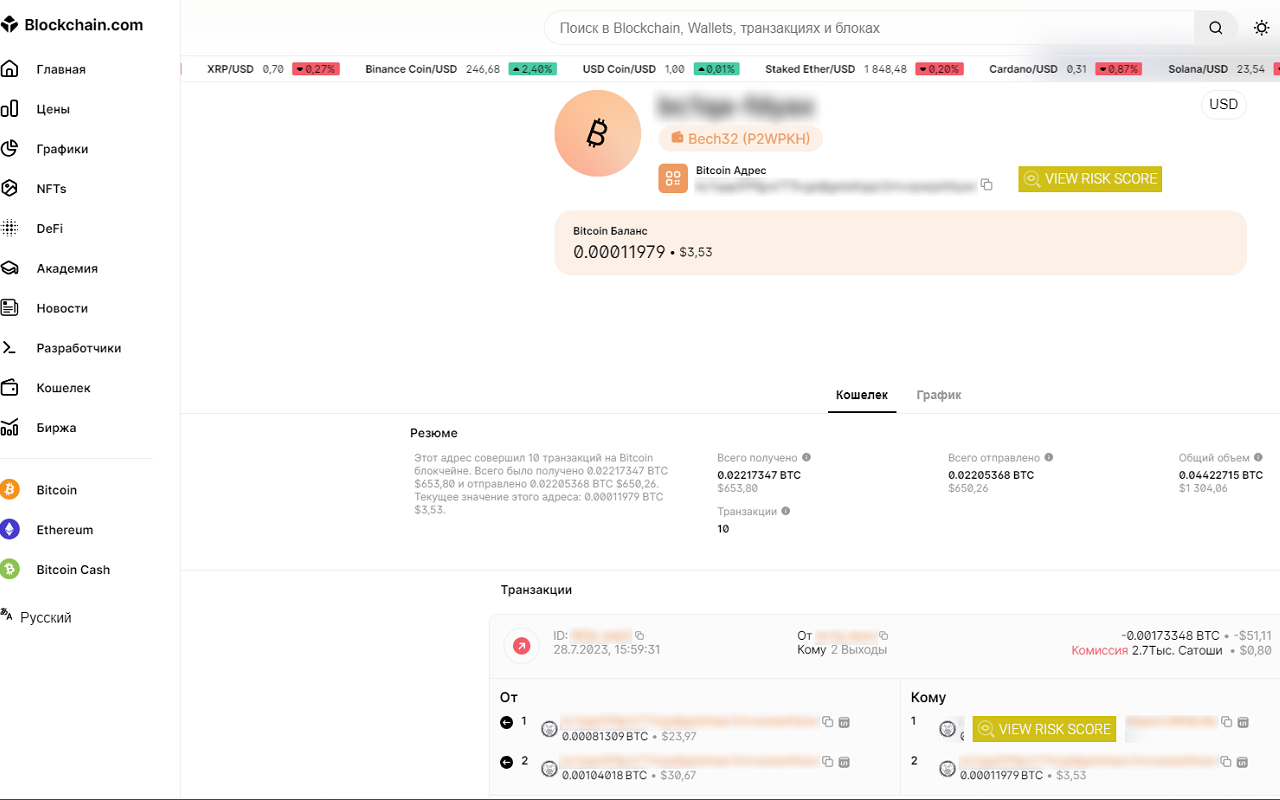Click avatar icon of output 2 address

tap(947, 769)
